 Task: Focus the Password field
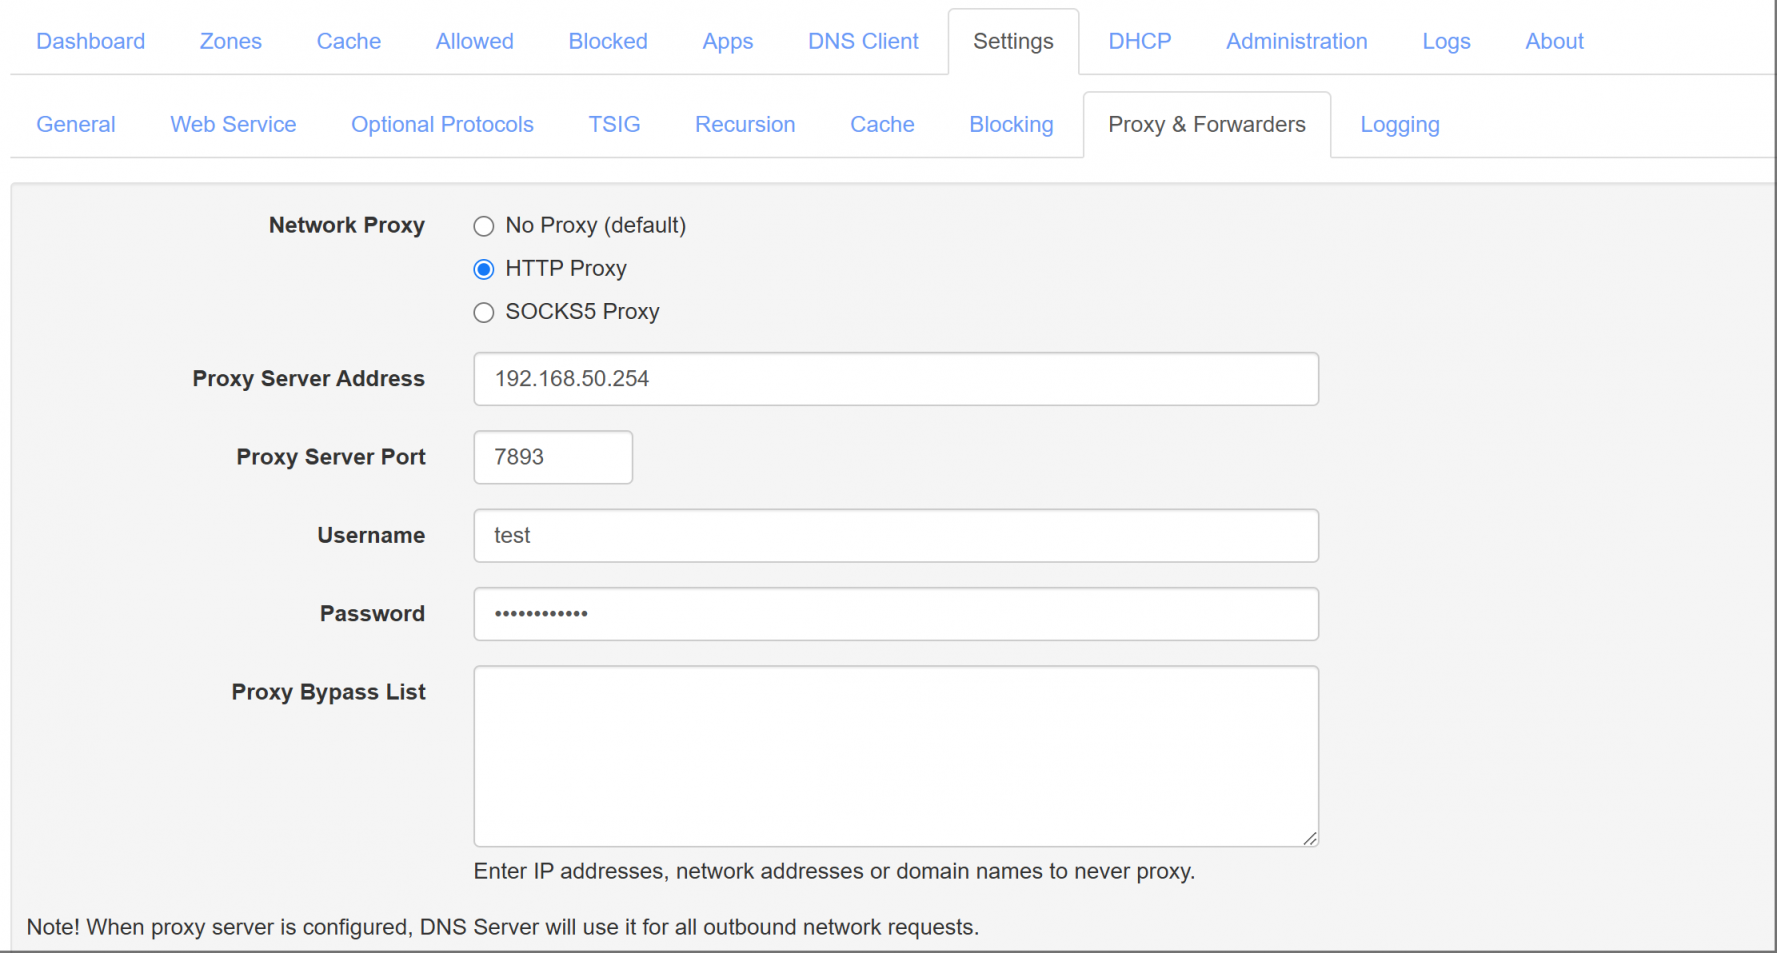pyautogui.click(x=895, y=614)
